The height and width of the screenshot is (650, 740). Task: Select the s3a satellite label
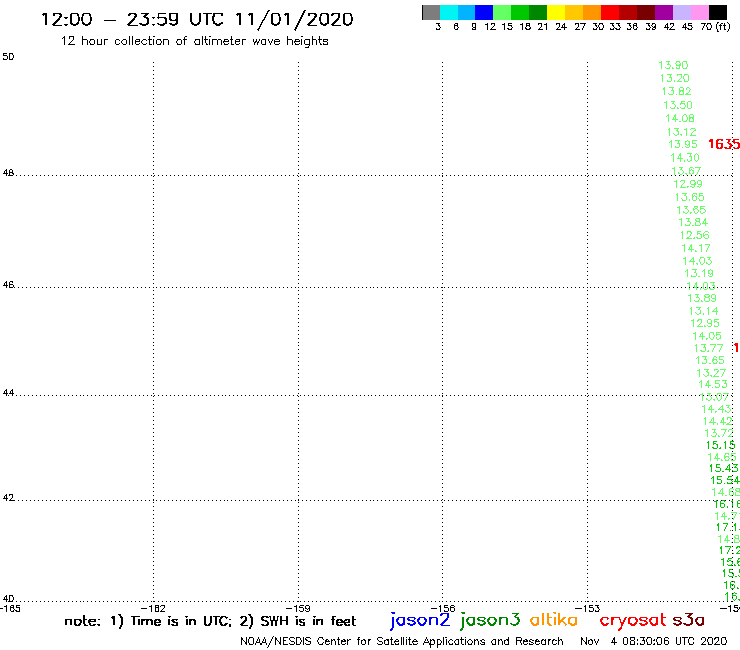689,620
